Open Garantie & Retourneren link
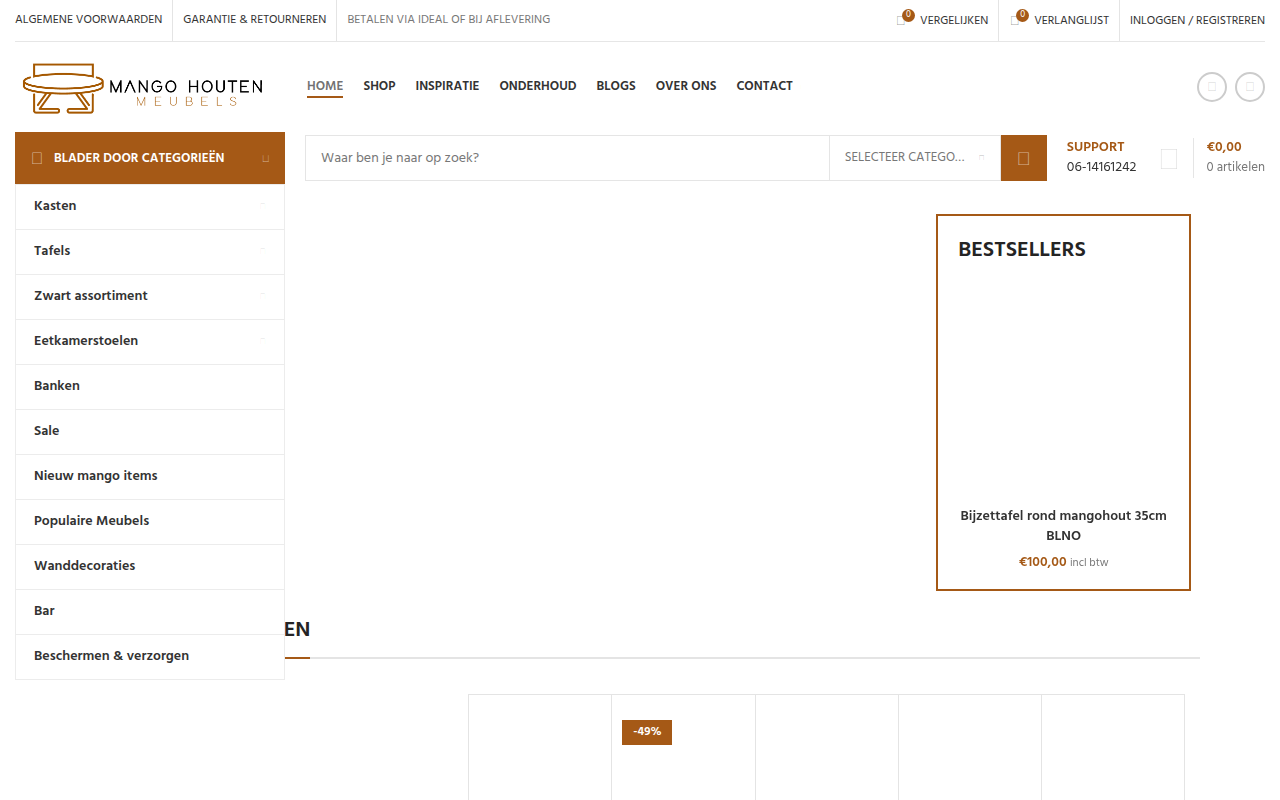Screen dimensions: 1280x800 click(x=254, y=20)
